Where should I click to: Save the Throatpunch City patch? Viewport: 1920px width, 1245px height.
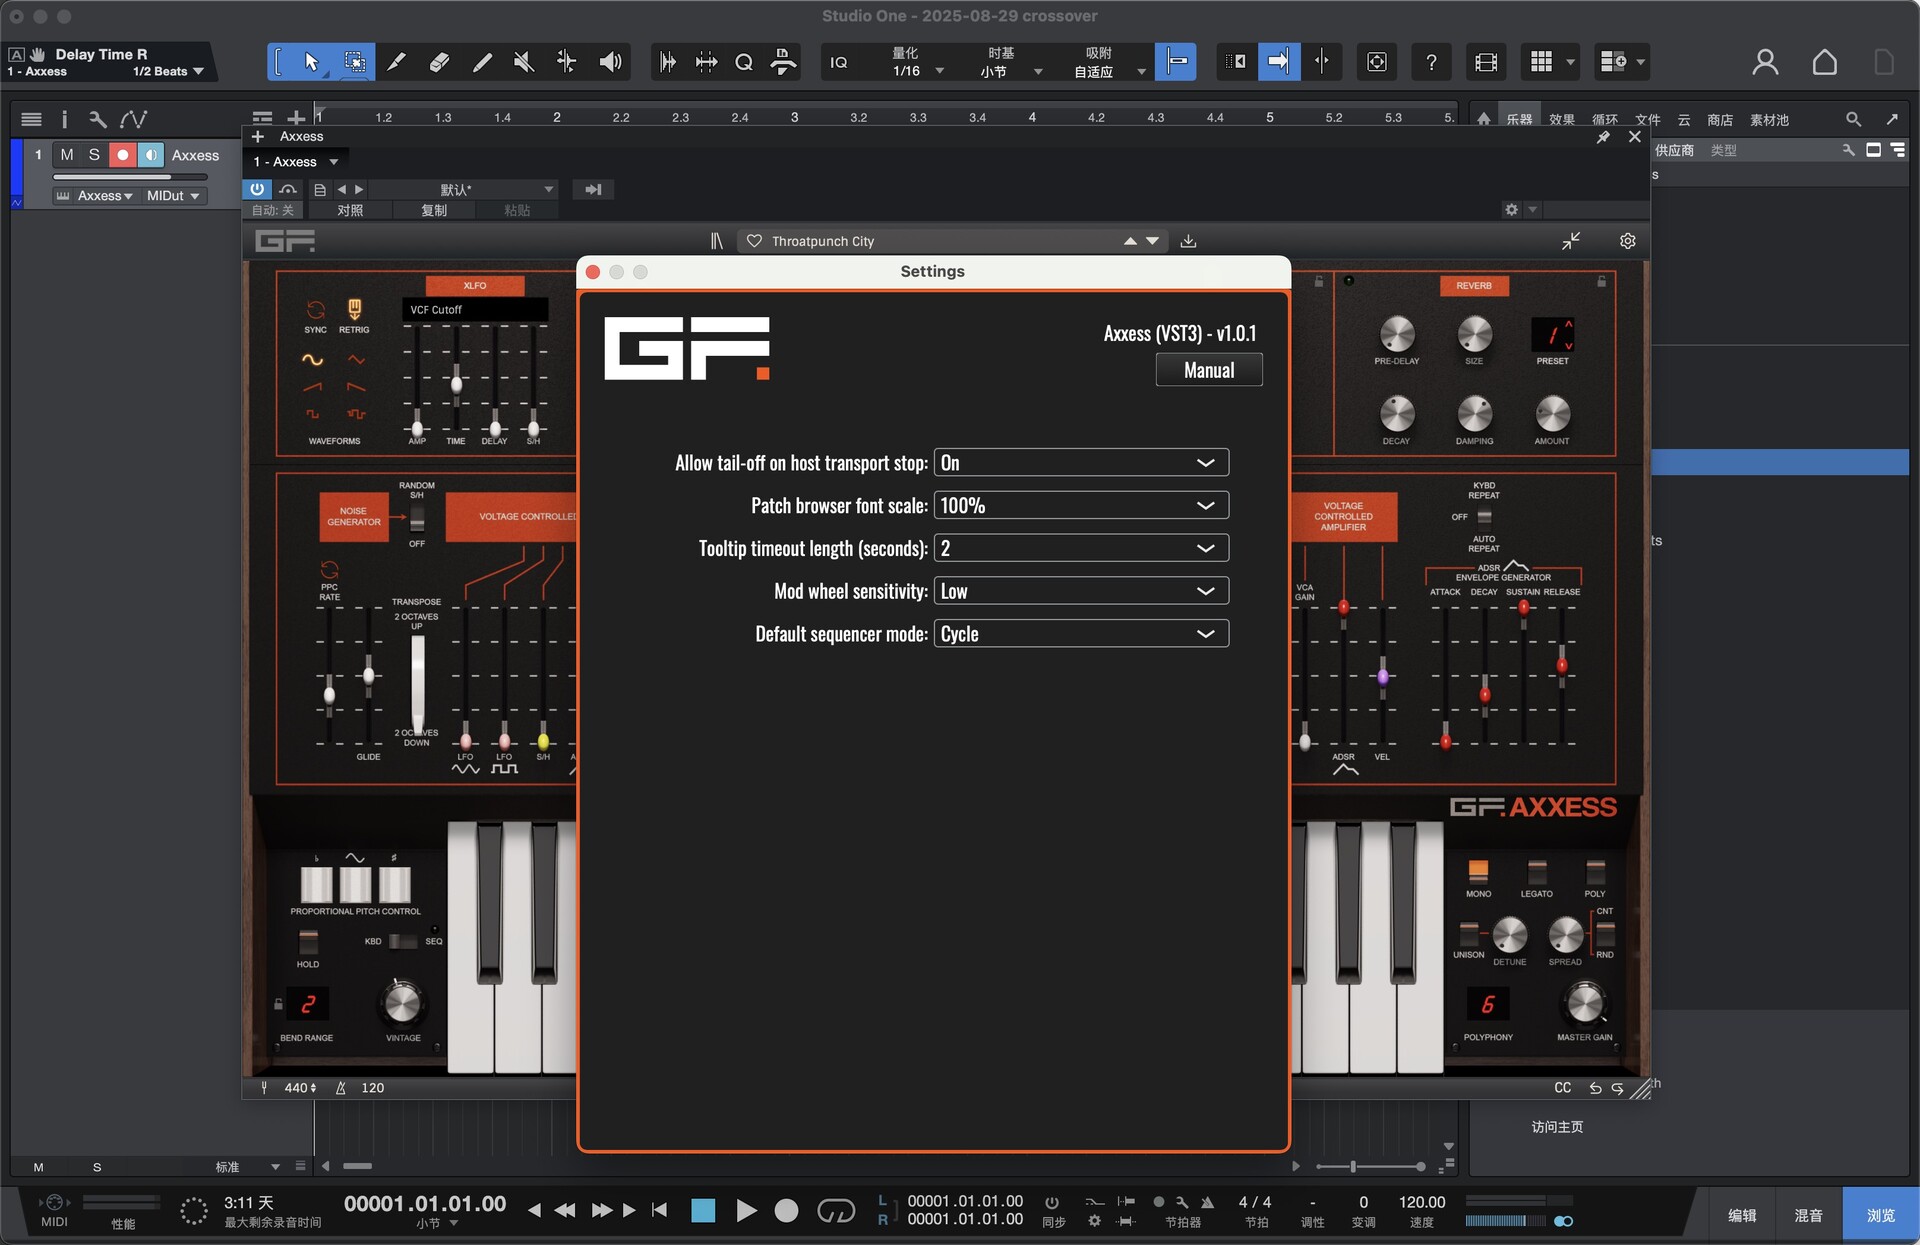[x=1188, y=241]
